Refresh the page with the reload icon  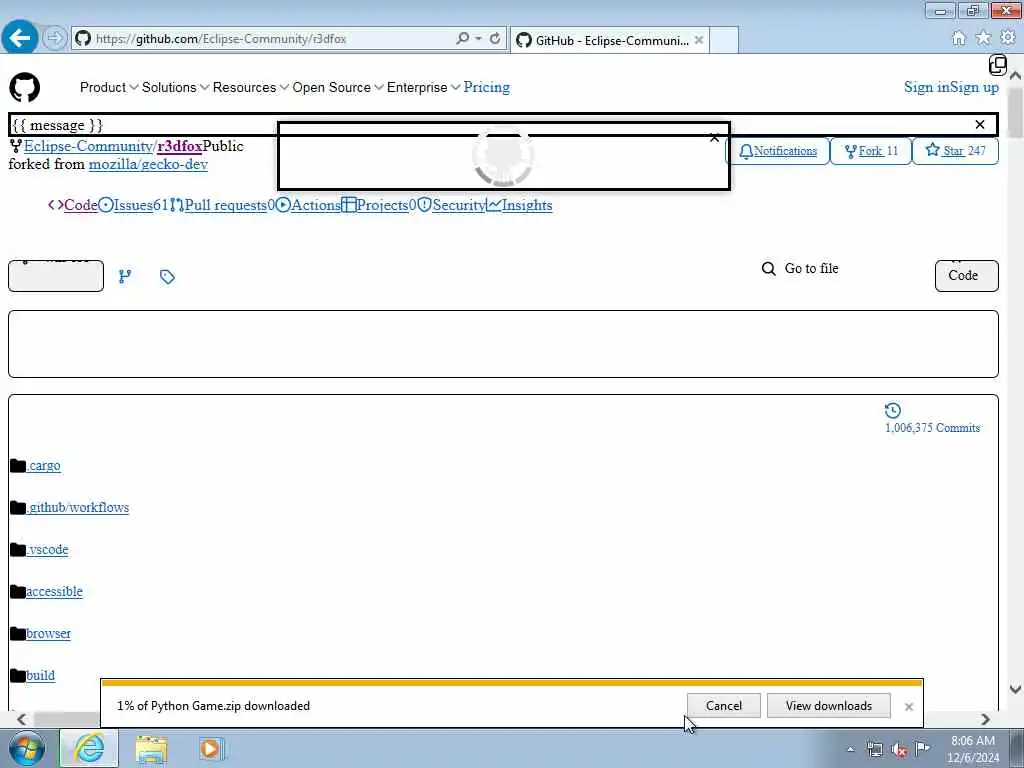coord(495,39)
